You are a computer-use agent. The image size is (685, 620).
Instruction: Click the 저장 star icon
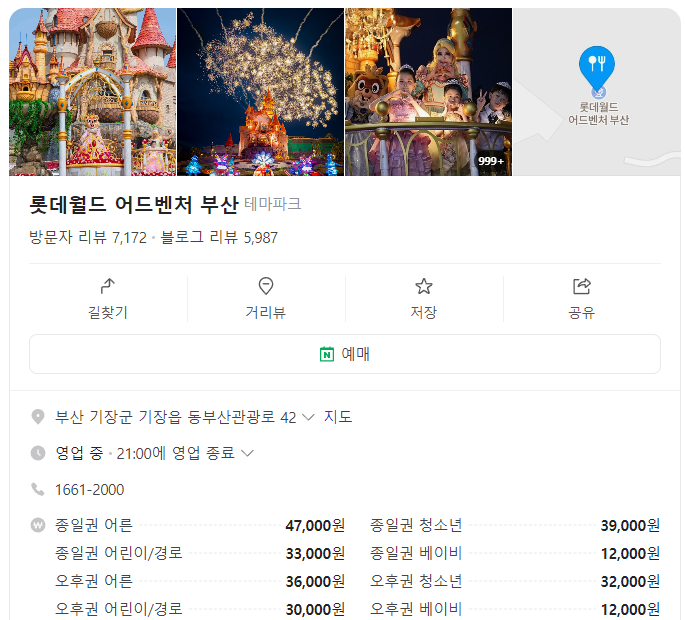click(424, 287)
